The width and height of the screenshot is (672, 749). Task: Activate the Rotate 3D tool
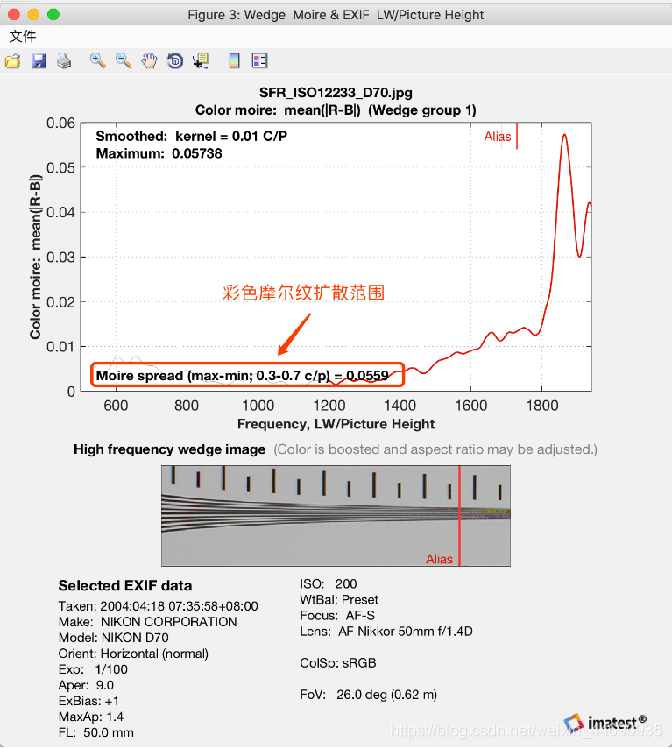pos(175,61)
